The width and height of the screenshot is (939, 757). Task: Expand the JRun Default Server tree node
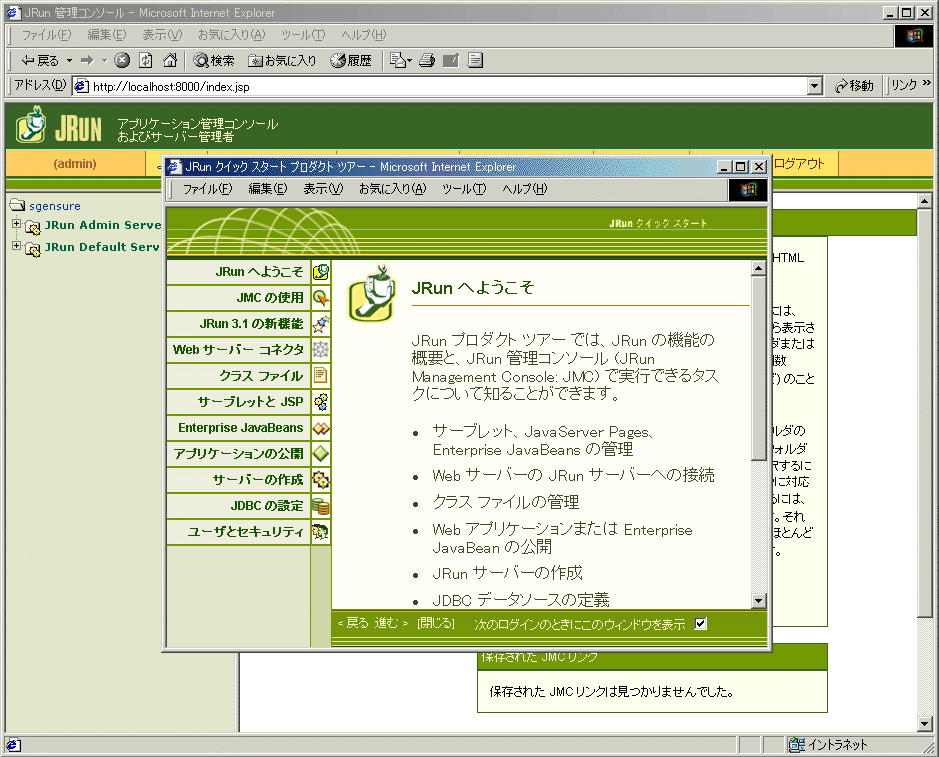pyautogui.click(x=16, y=246)
